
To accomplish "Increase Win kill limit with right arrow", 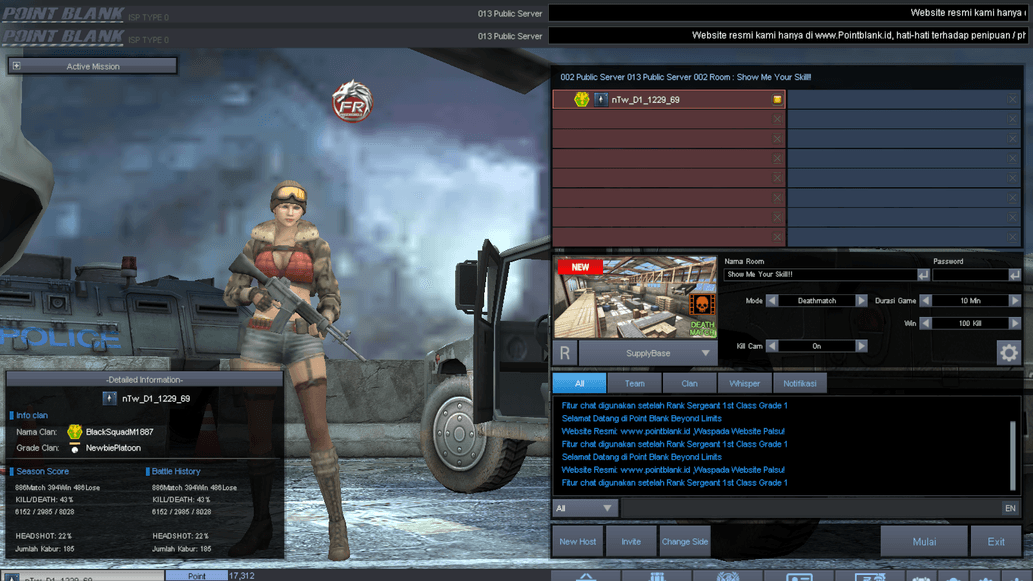I will pos(1015,323).
